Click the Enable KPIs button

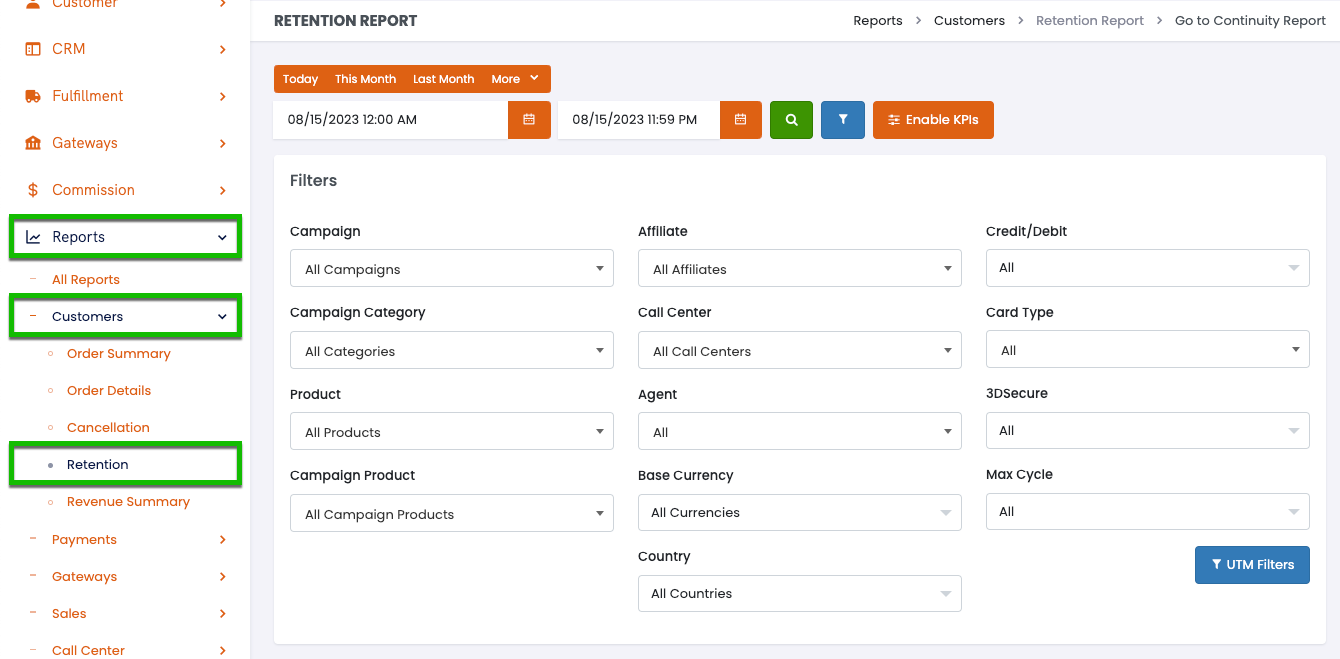tap(933, 120)
